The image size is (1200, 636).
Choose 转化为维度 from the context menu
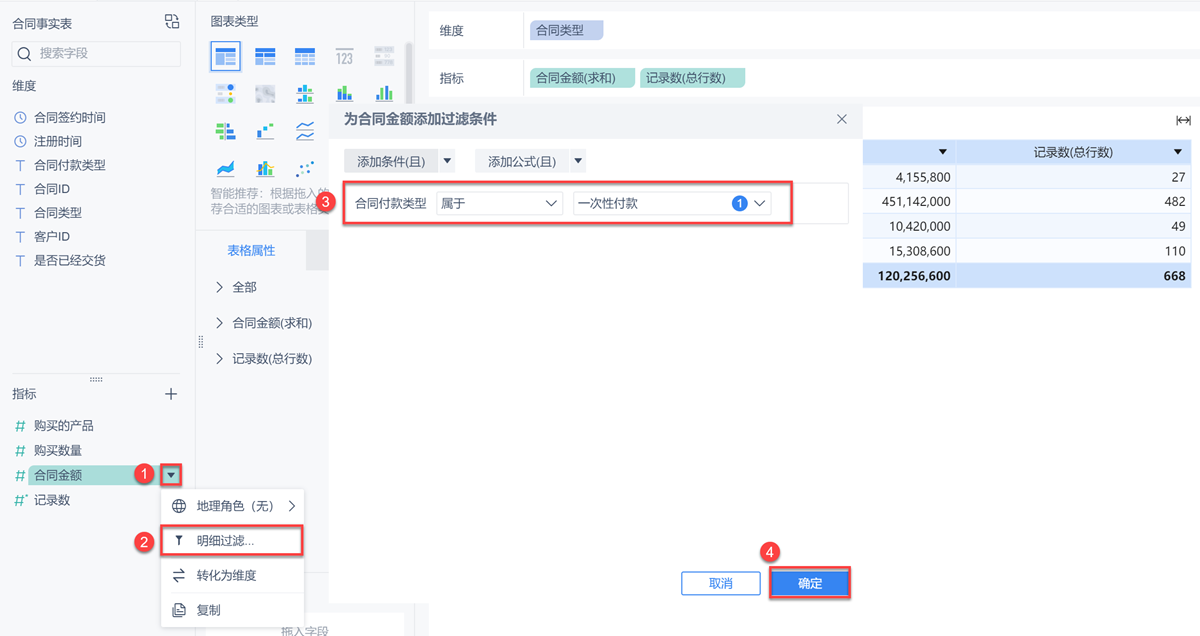(232, 575)
